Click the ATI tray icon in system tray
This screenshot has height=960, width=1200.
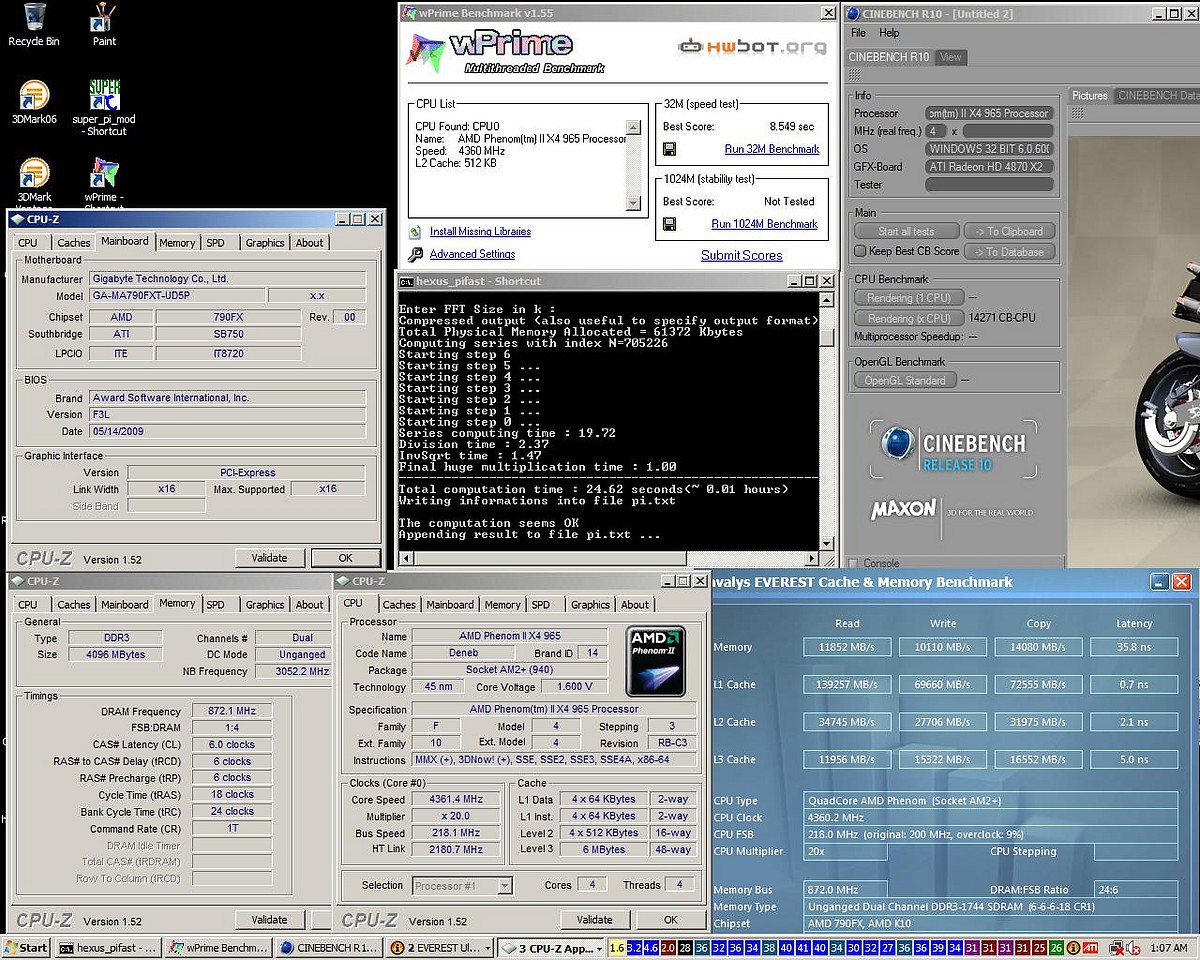tap(1089, 947)
